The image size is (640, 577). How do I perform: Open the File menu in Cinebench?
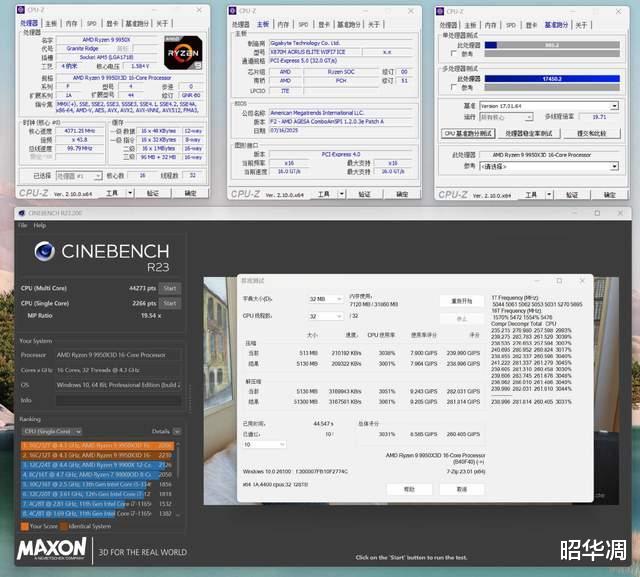pos(22,225)
